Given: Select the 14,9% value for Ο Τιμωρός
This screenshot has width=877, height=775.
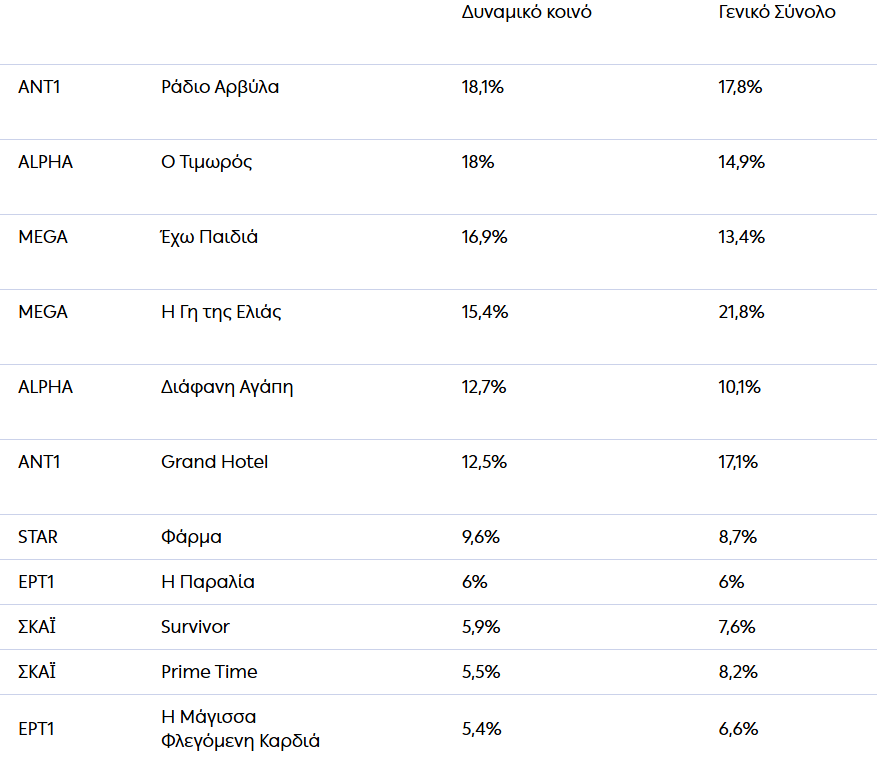Looking at the screenshot, I should (740, 162).
